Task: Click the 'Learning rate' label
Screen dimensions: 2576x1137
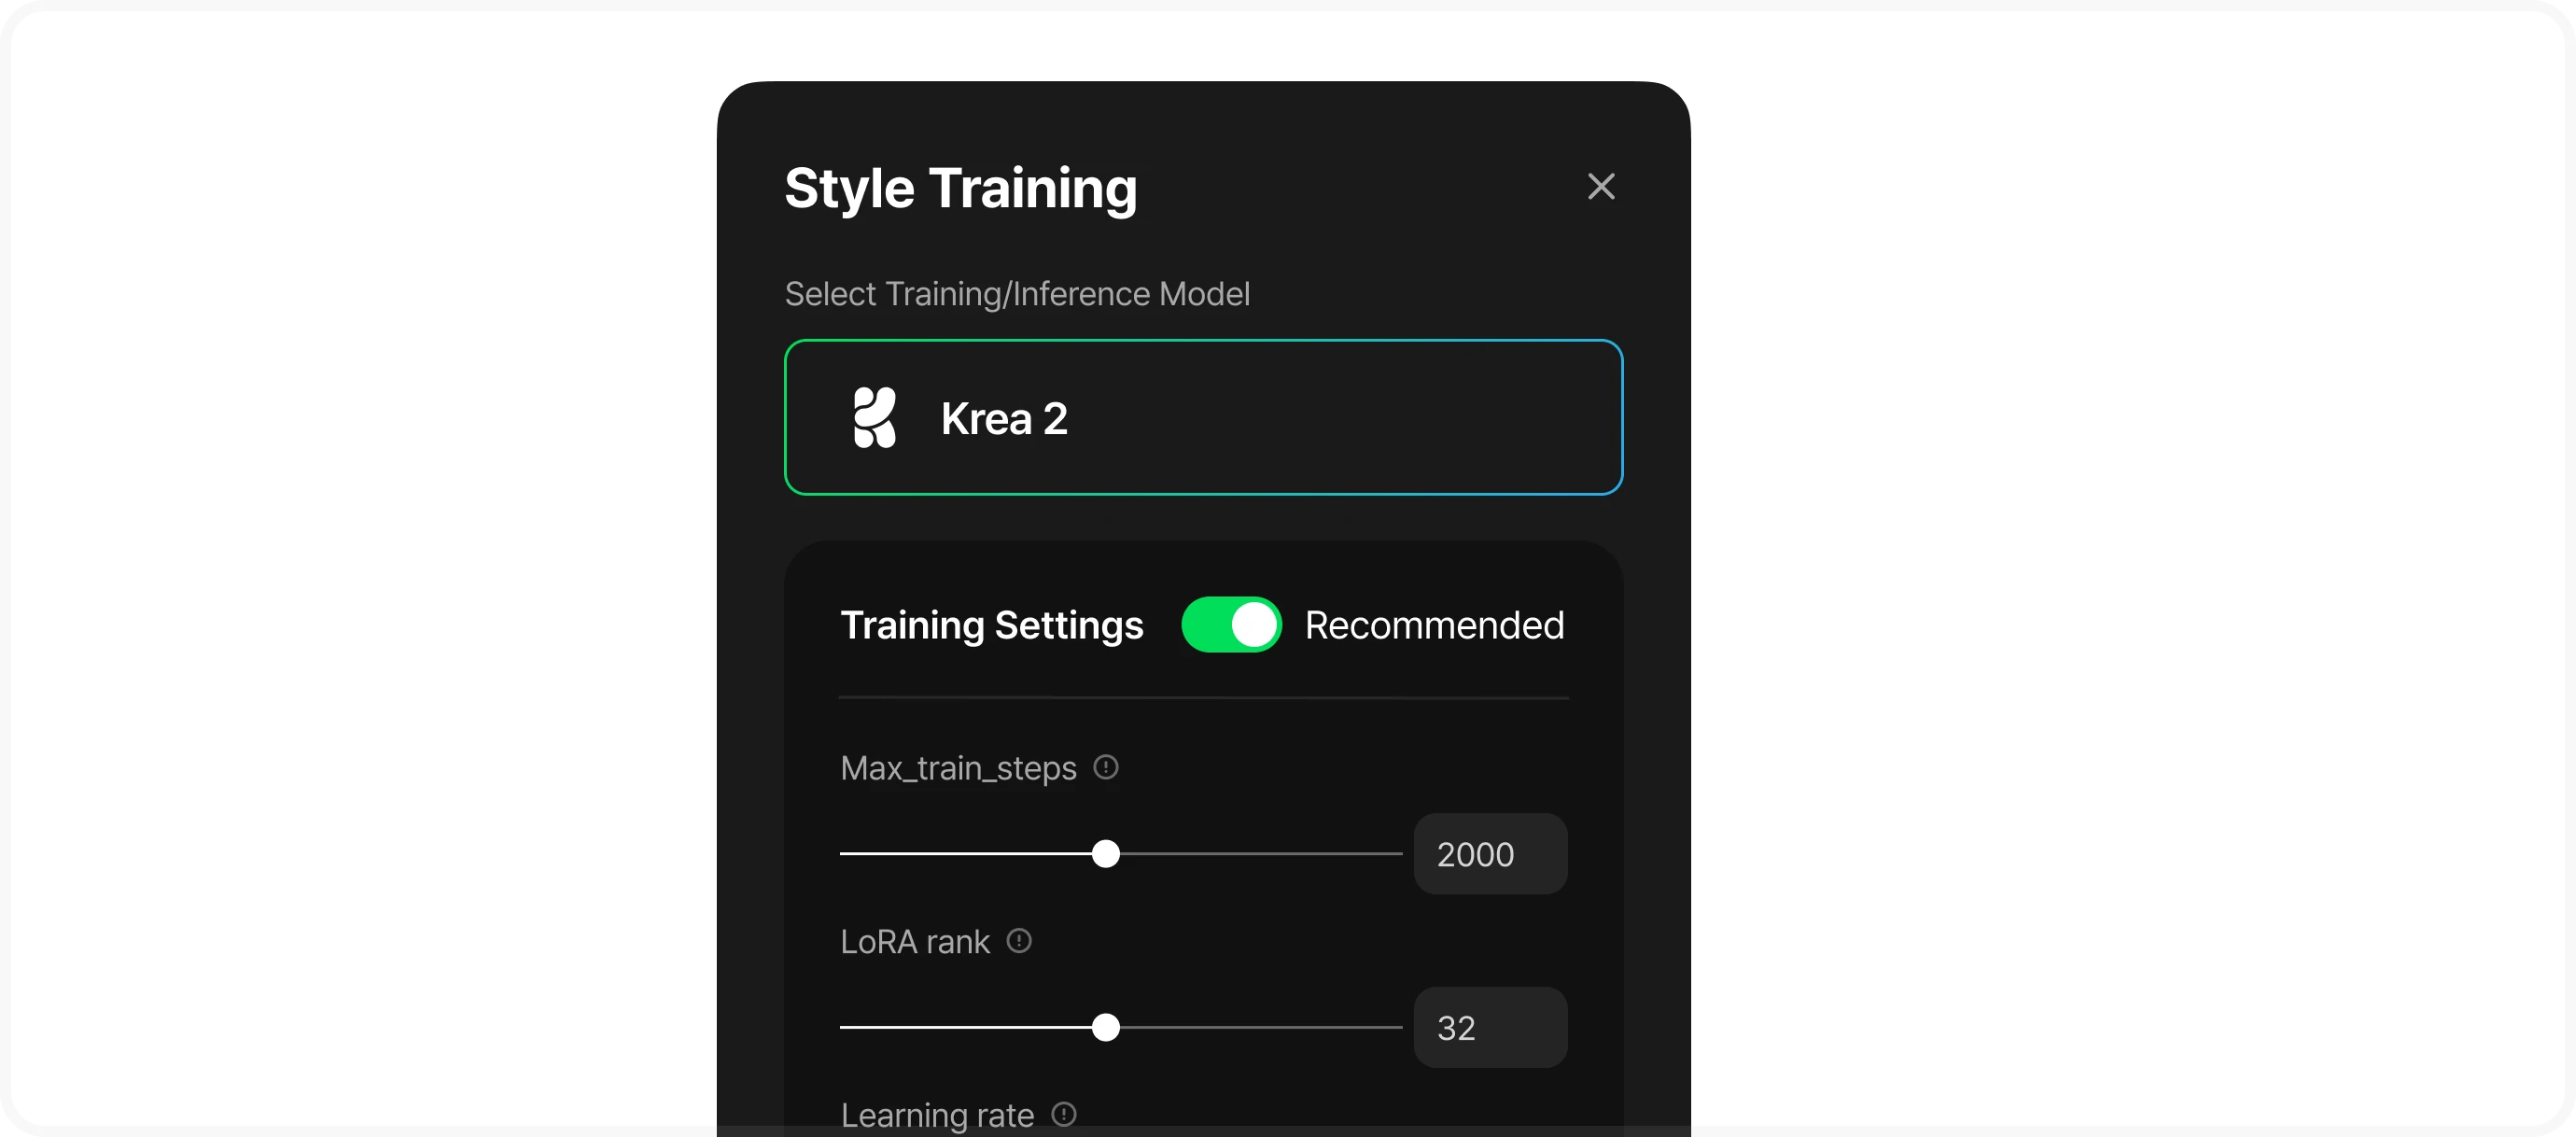Action: (936, 1115)
